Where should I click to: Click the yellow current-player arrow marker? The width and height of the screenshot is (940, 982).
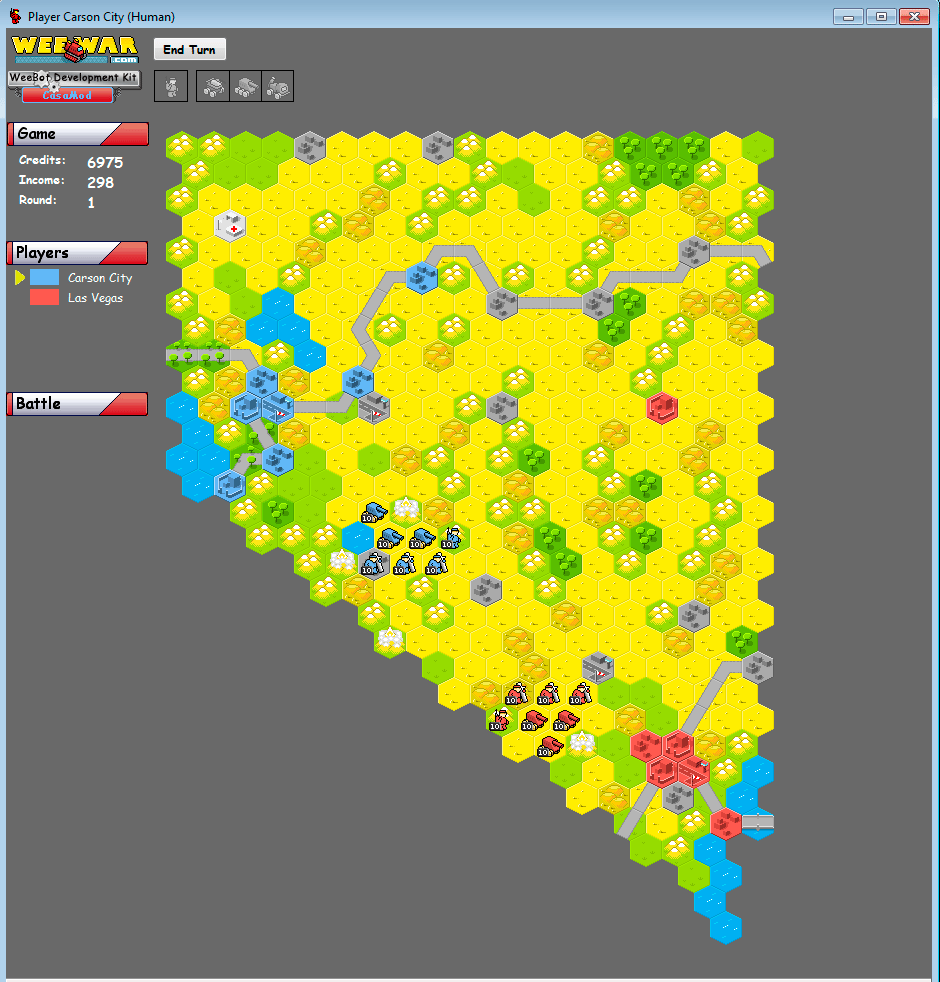click(x=19, y=278)
